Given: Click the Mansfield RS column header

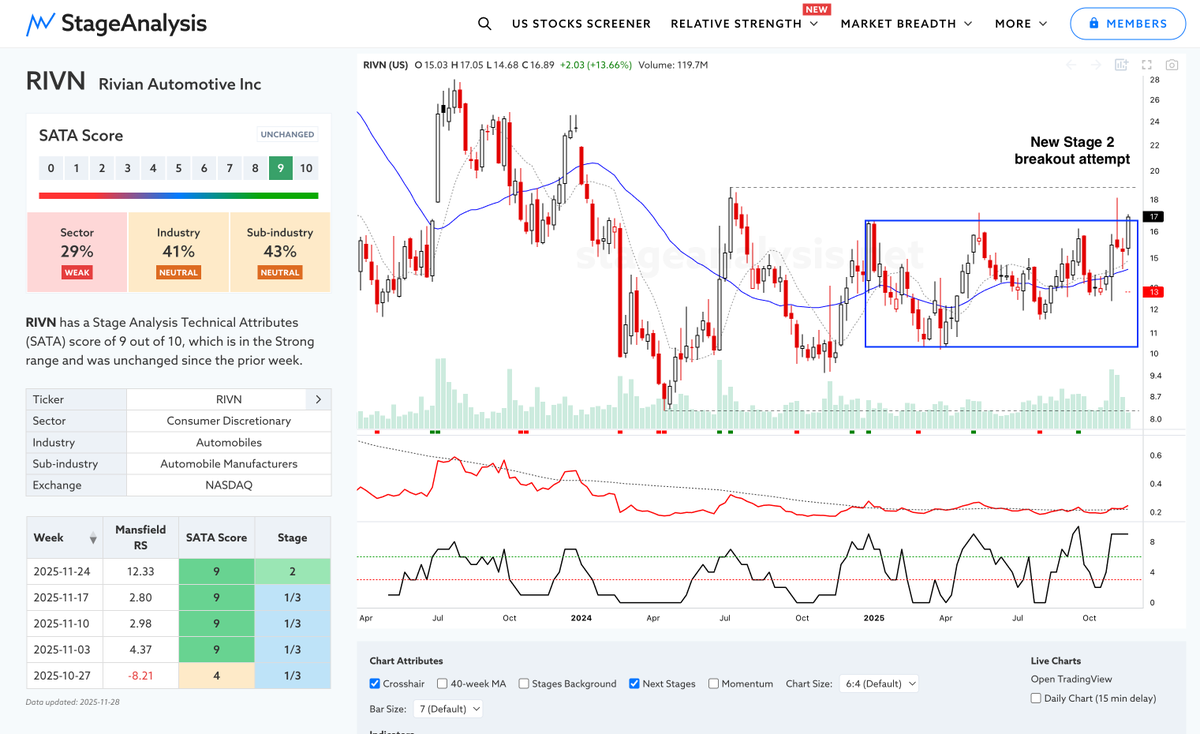Looking at the screenshot, I should click(x=141, y=537).
